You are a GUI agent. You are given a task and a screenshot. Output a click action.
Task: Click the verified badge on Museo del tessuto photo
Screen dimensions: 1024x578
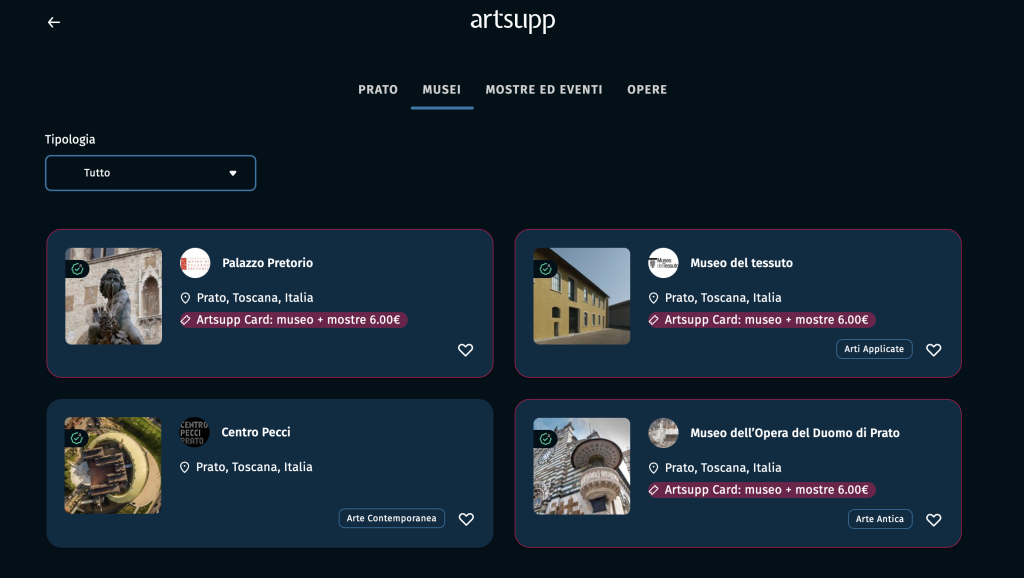[545, 269]
